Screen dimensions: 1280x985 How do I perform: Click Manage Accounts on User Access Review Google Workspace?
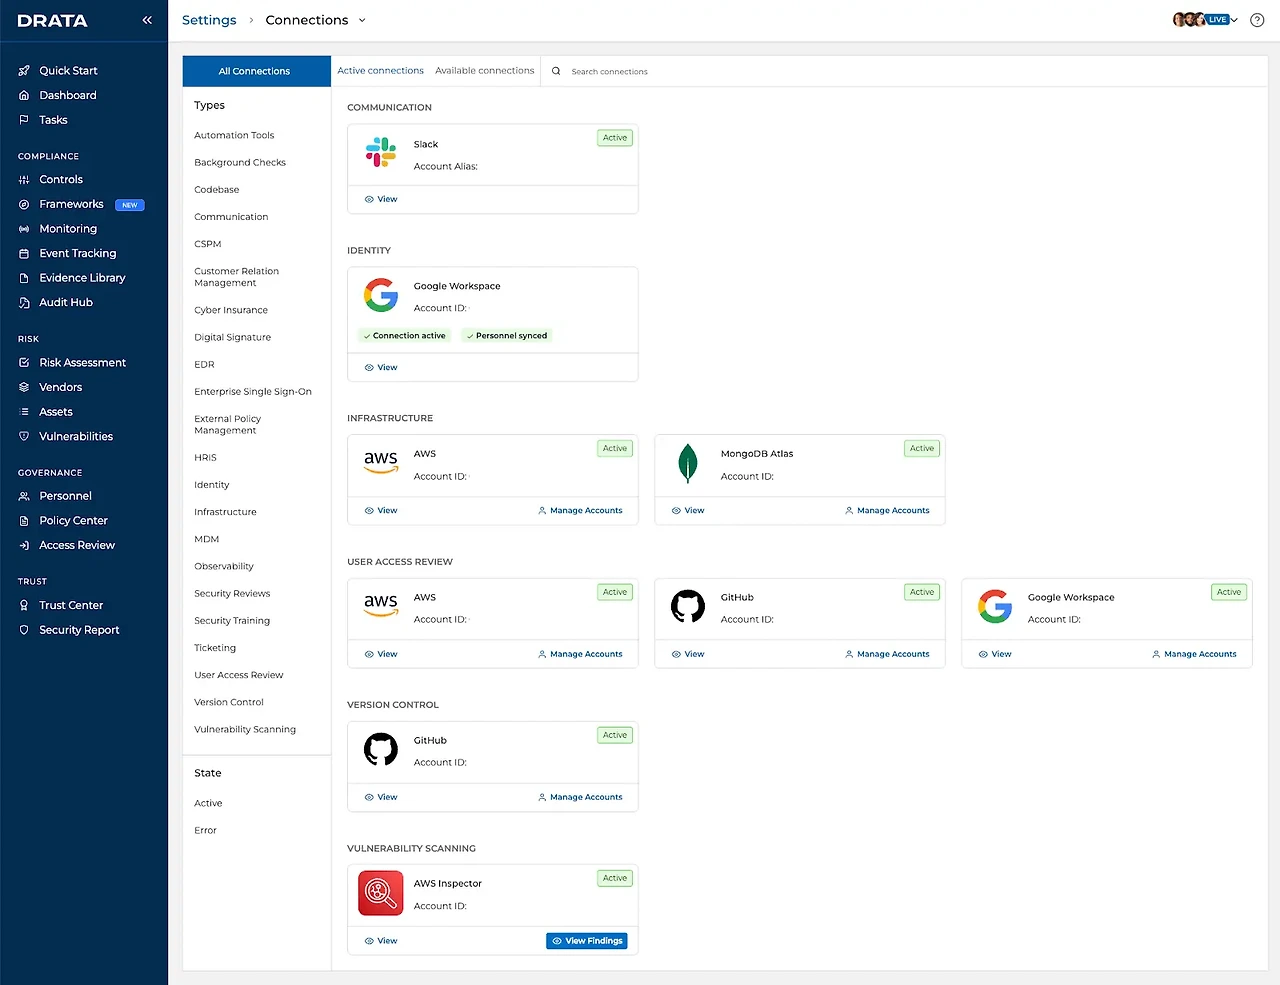pyautogui.click(x=1194, y=655)
